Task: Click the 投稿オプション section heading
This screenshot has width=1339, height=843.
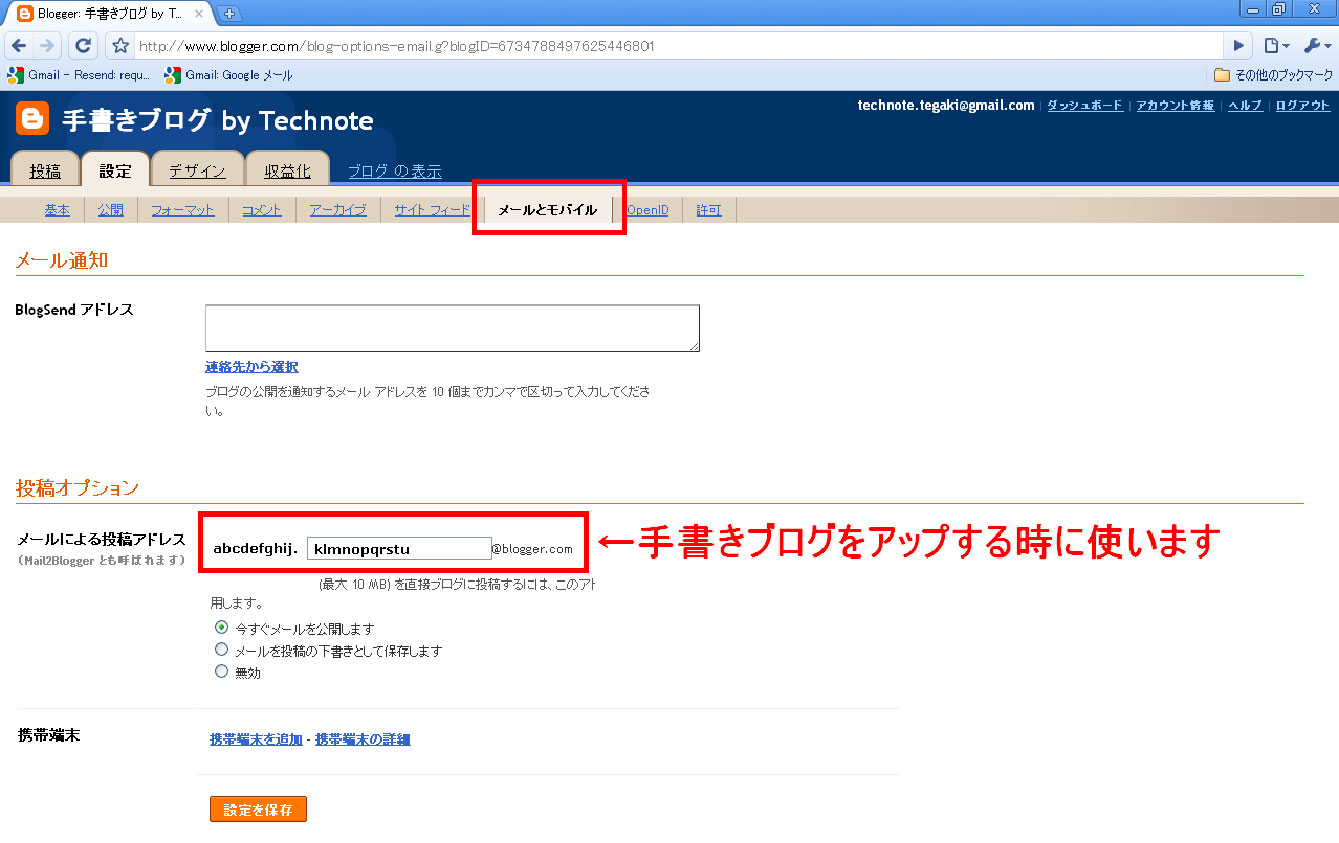Action: click(77, 488)
